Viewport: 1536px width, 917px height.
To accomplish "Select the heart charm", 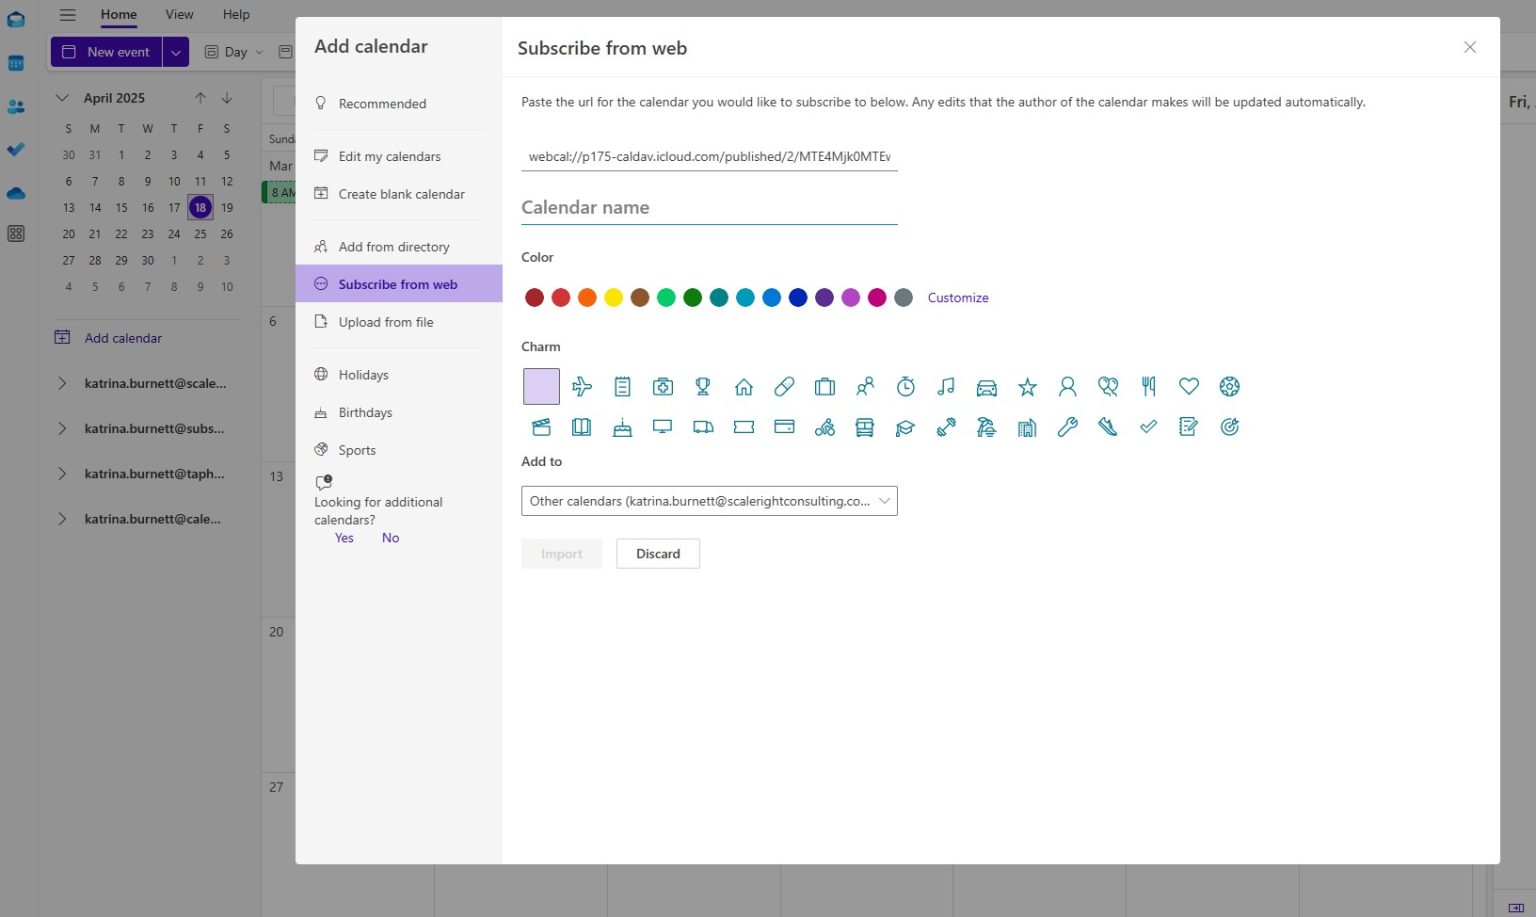I will point(1188,386).
